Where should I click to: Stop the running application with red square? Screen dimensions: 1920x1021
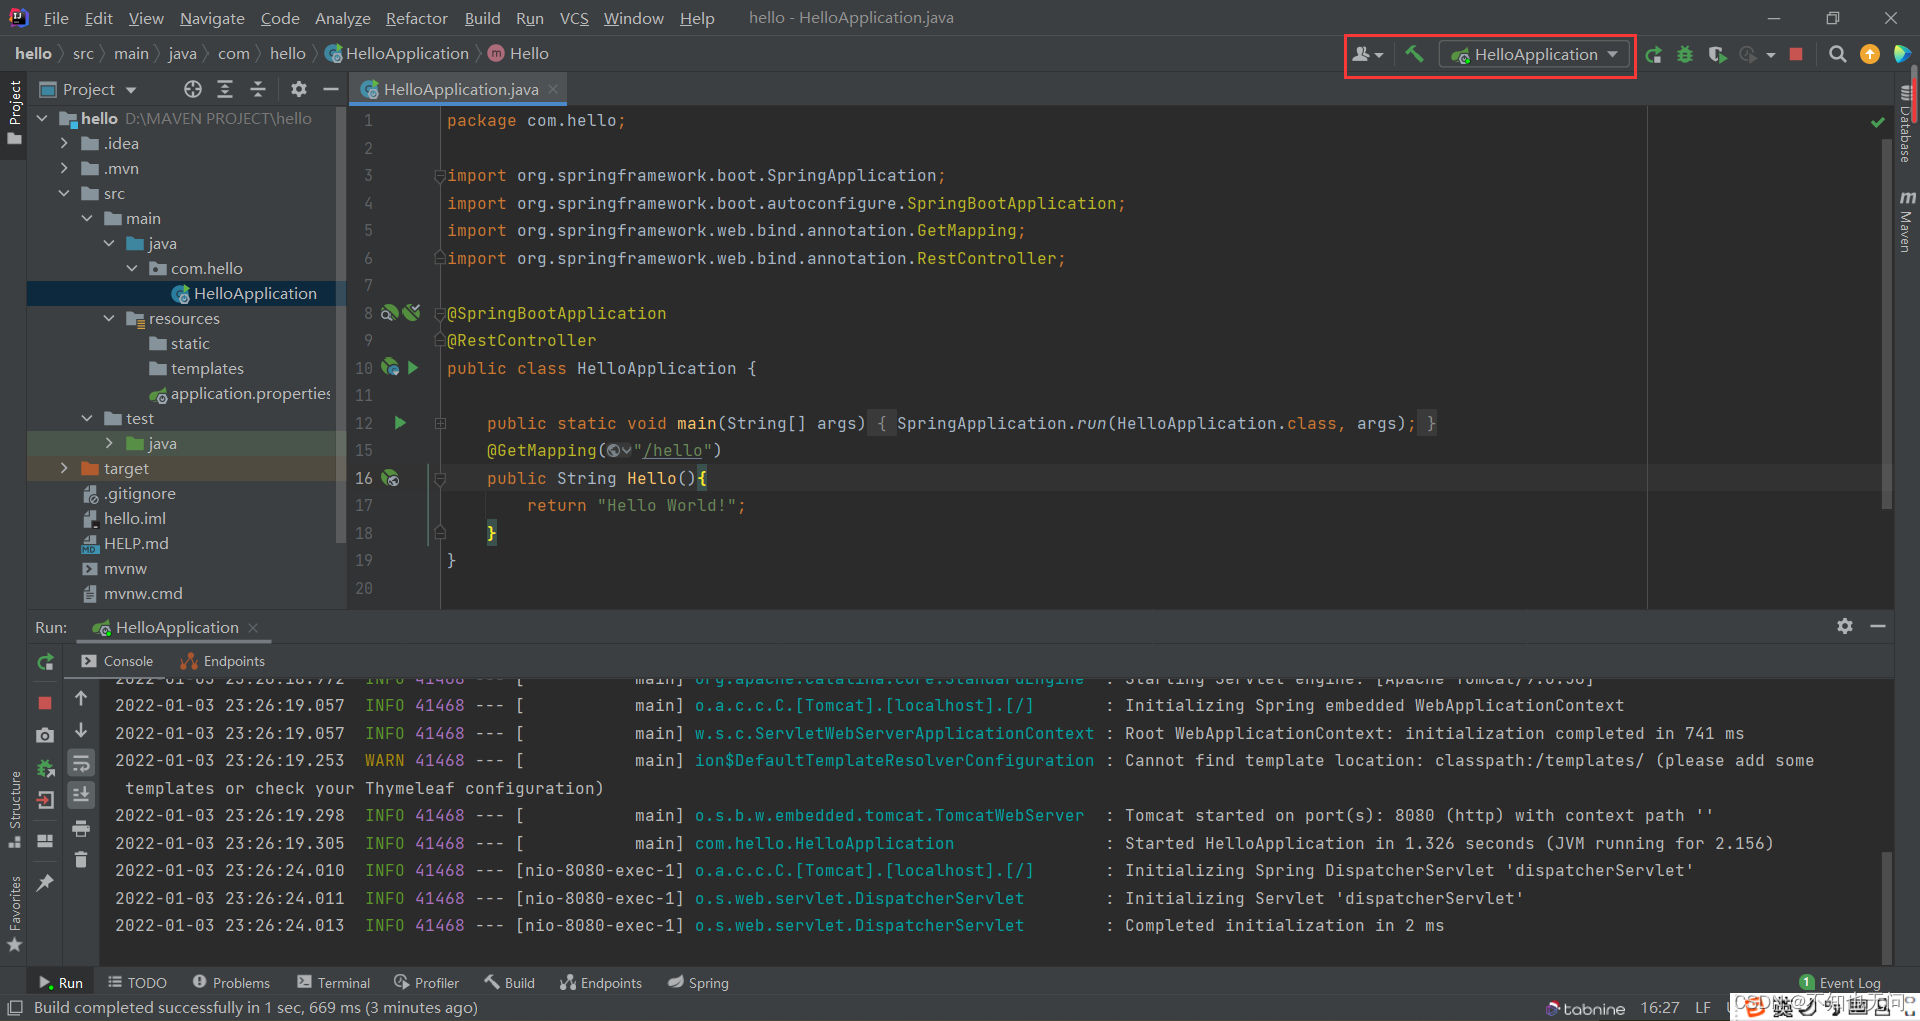[1796, 54]
